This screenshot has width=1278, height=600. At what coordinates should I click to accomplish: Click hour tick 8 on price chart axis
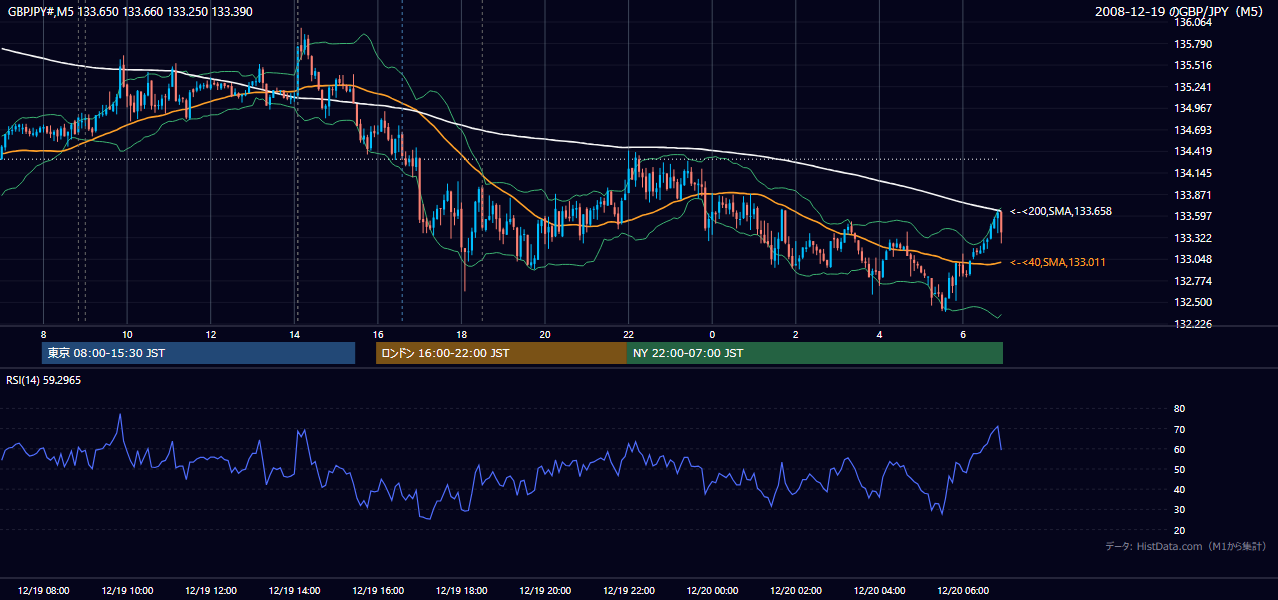43,334
